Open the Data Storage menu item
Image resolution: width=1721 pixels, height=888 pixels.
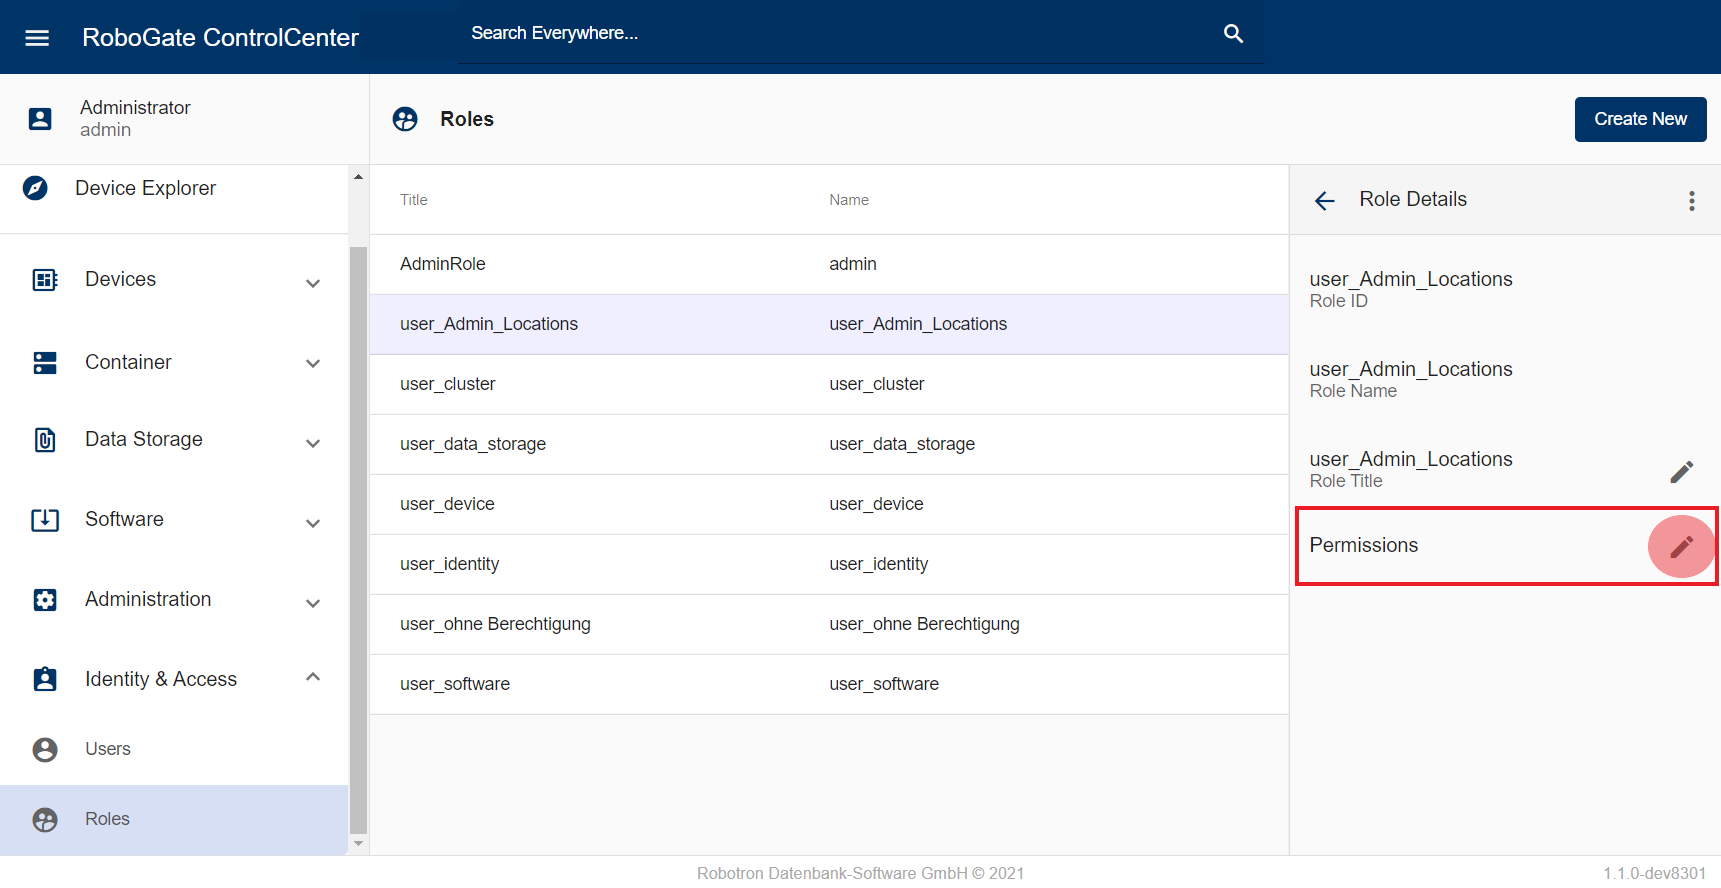174,439
